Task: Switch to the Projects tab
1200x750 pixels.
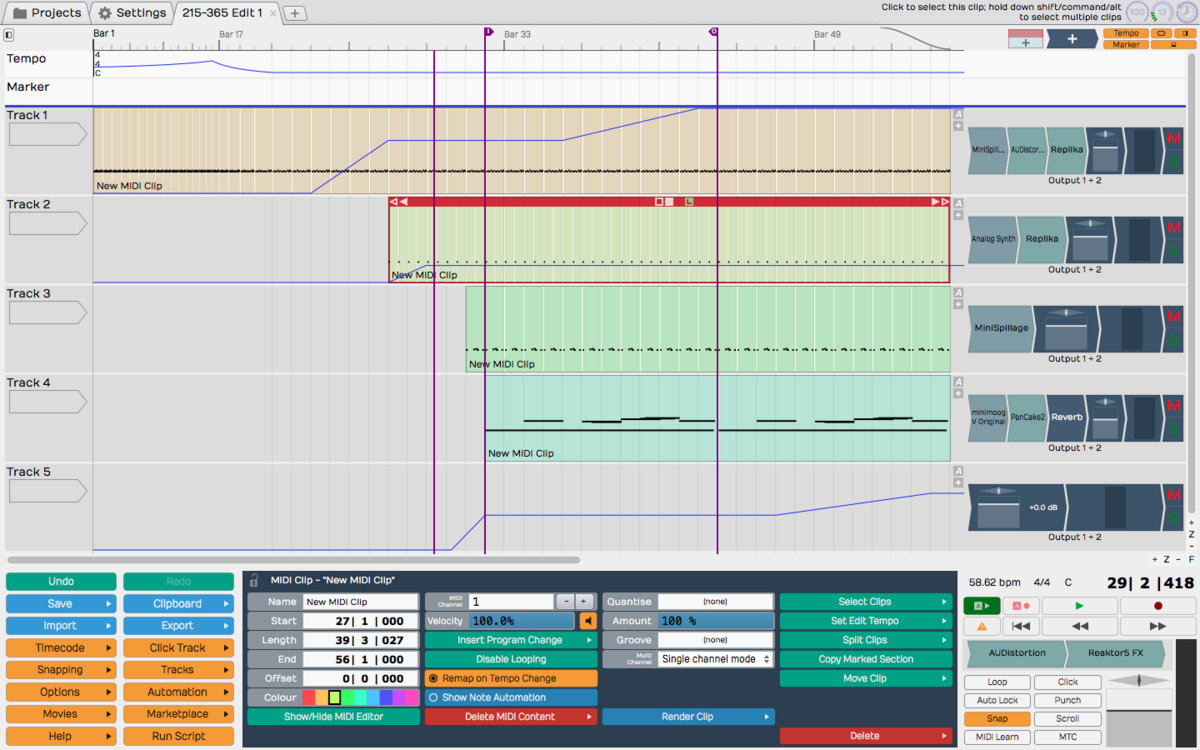Action: (x=47, y=13)
